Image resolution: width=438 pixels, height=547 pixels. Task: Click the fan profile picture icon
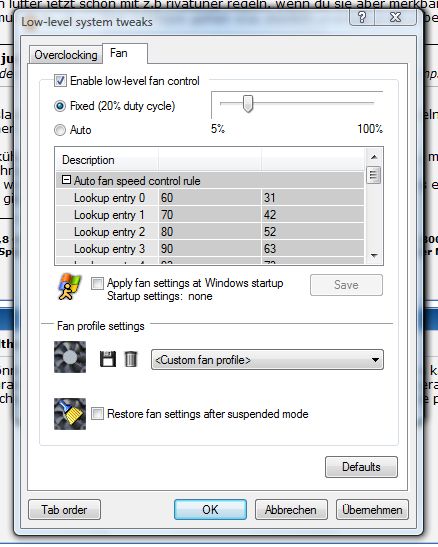[70, 357]
